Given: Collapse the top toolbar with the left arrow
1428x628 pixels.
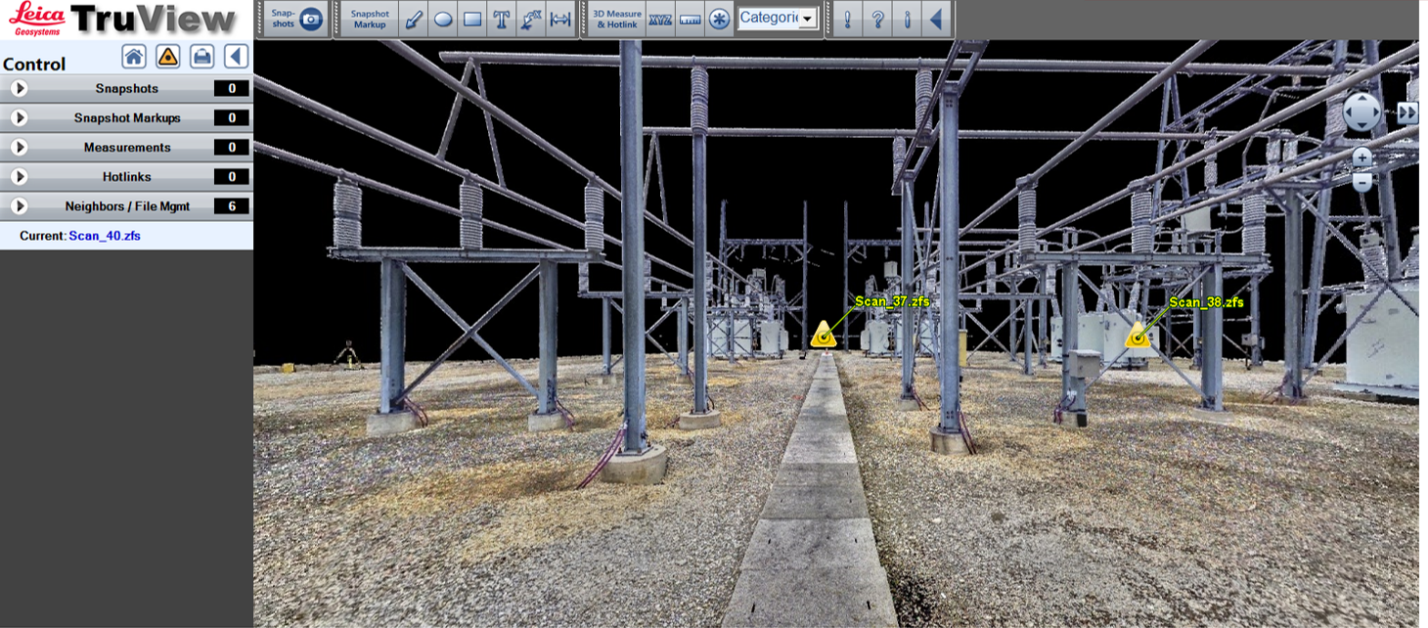Looking at the screenshot, I should pyautogui.click(x=936, y=19).
